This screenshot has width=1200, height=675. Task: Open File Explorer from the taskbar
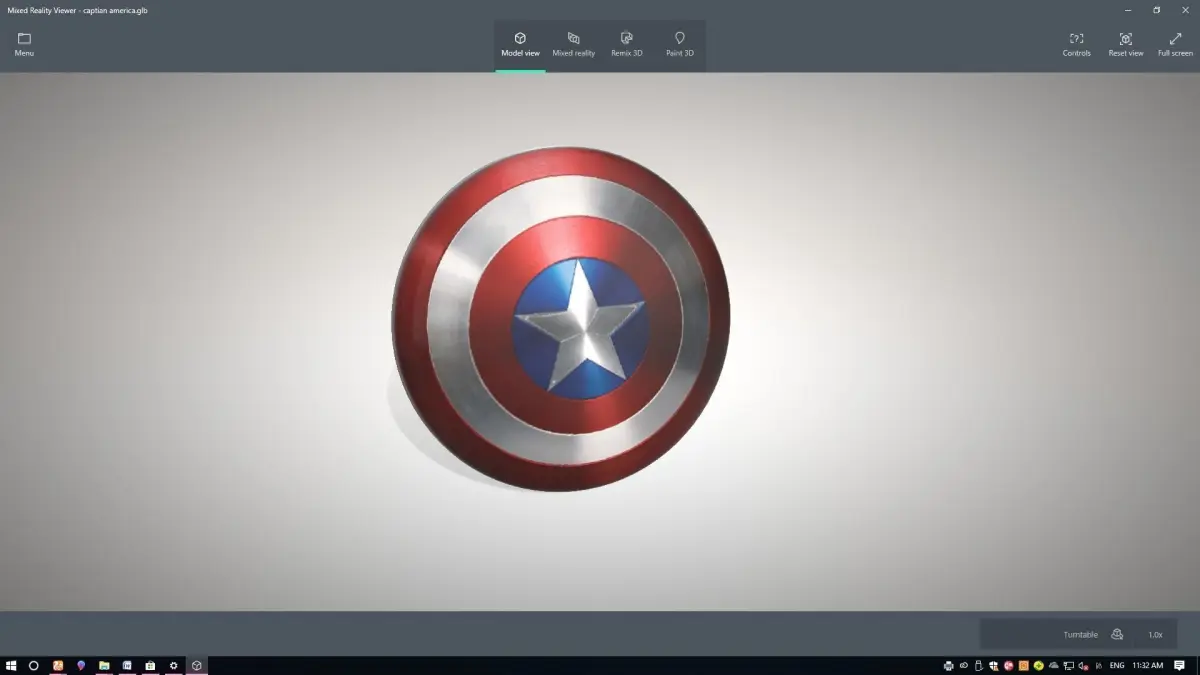(104, 665)
